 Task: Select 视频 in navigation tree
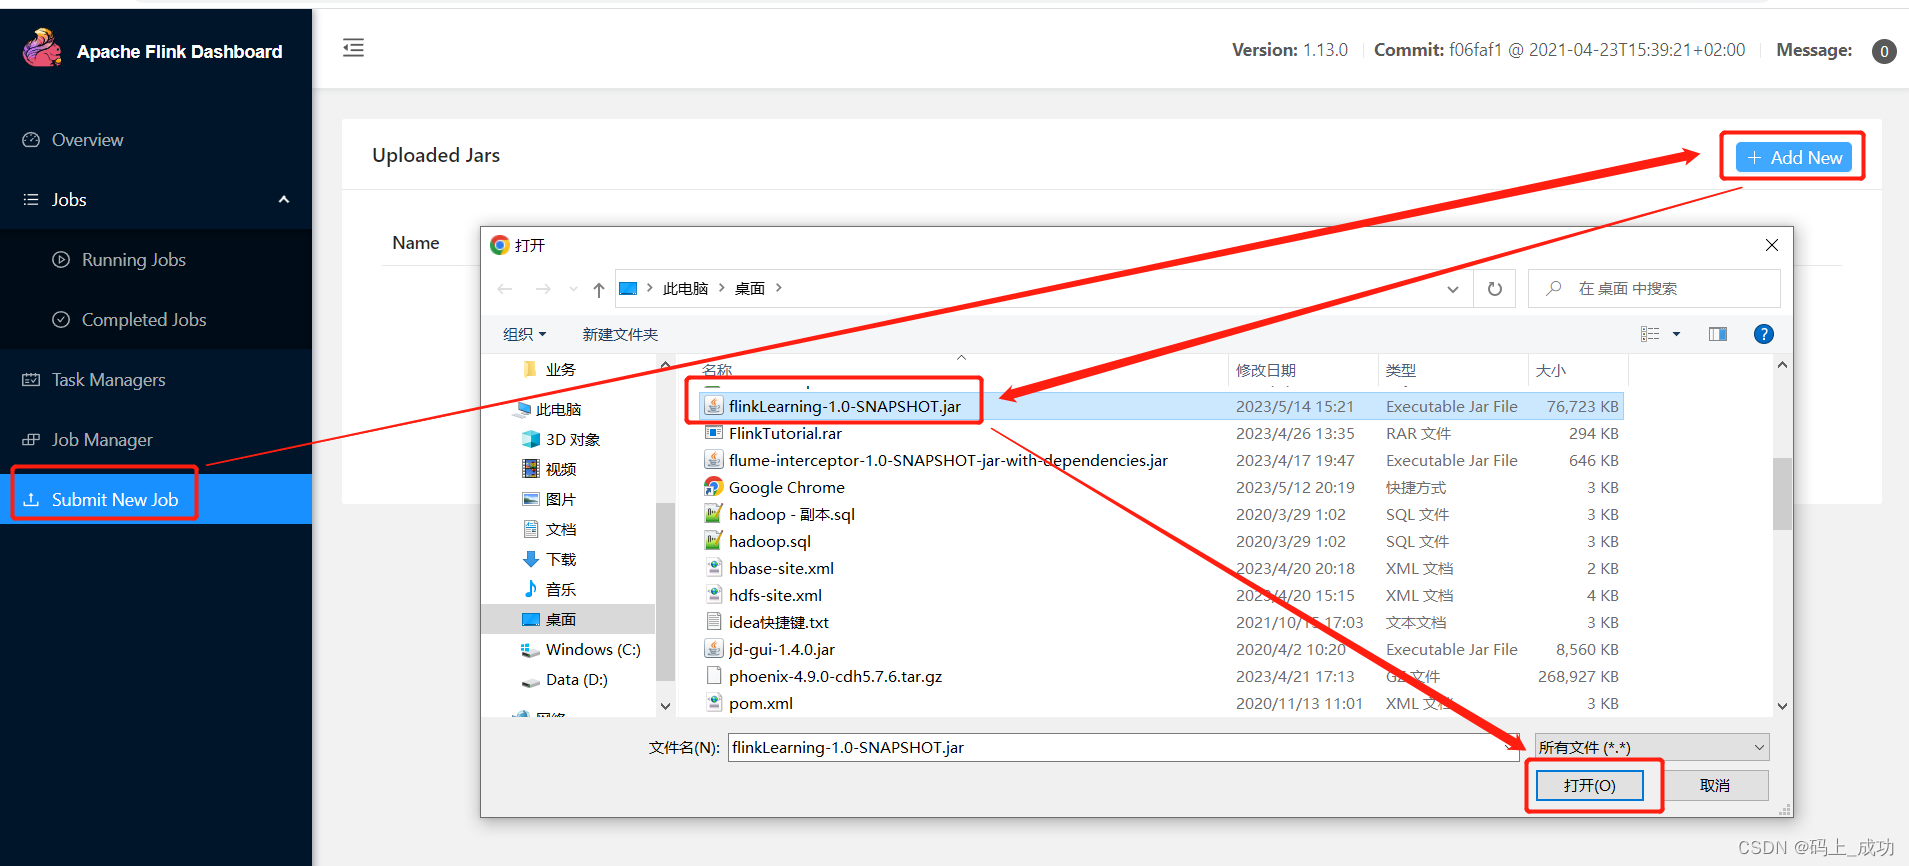[x=560, y=469]
